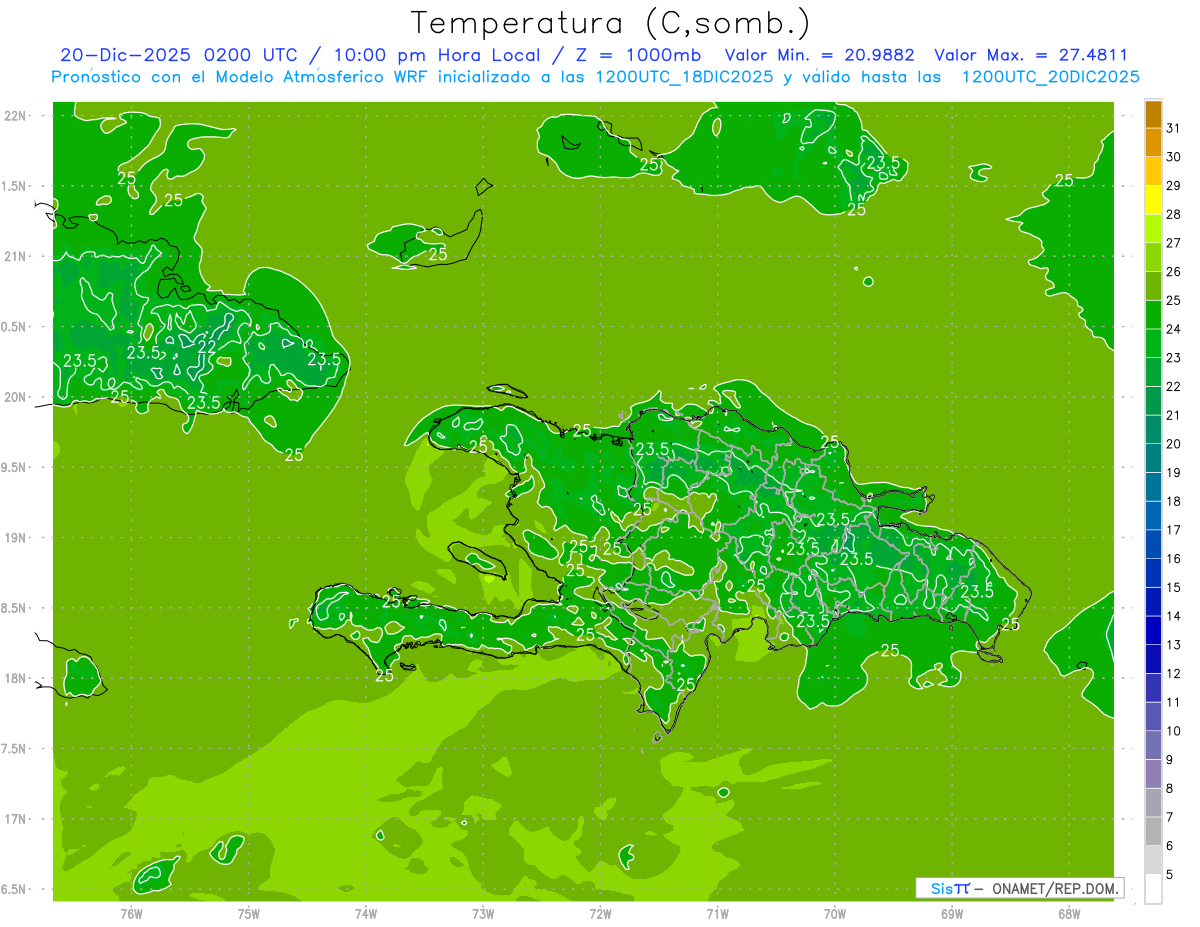Click the '76W' longitude axis label

(x=131, y=913)
